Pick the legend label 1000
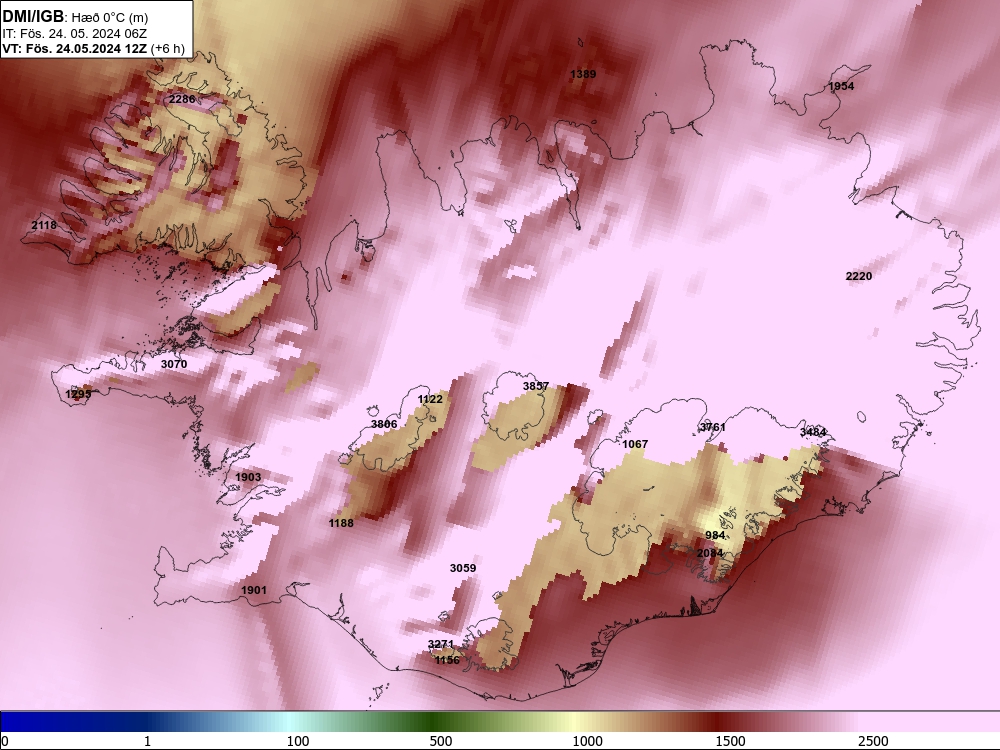The image size is (1000, 750). pos(587,741)
